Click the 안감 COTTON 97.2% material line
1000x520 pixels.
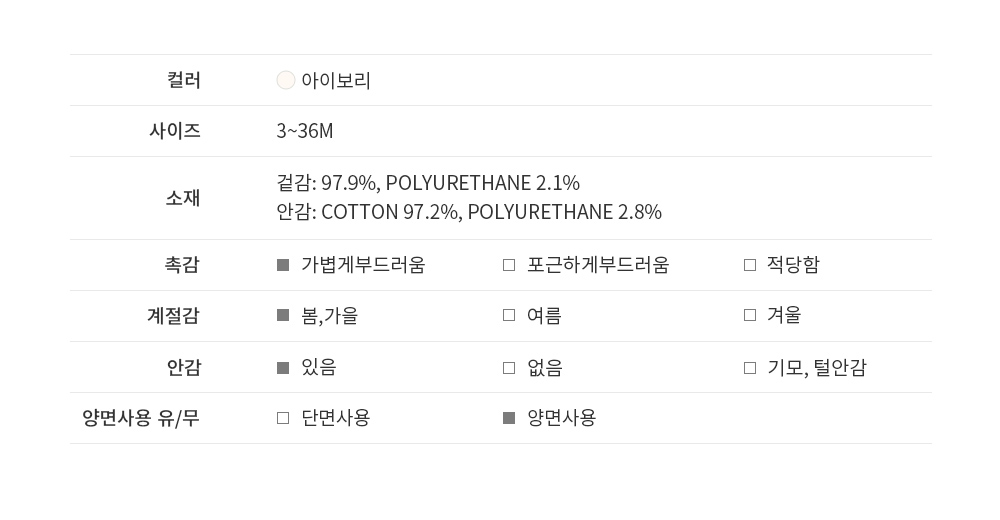click(x=469, y=212)
